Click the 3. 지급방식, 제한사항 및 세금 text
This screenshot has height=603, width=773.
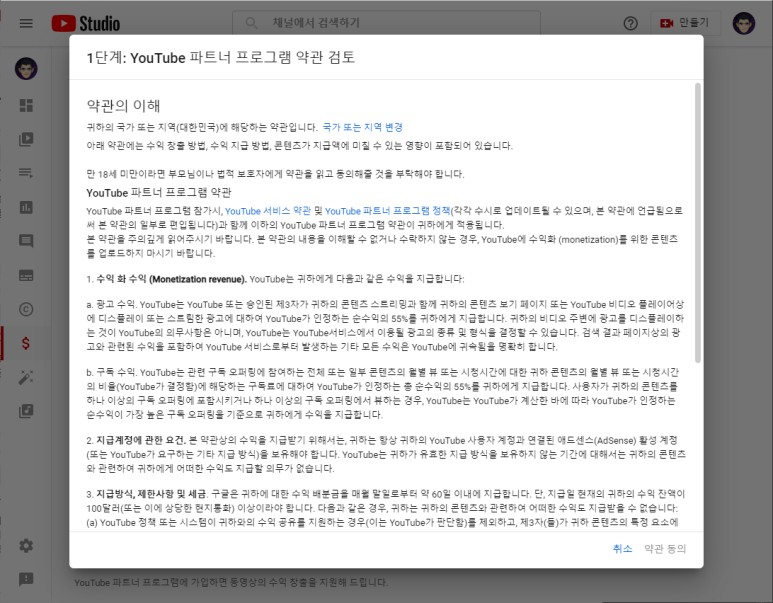[x=147, y=494]
